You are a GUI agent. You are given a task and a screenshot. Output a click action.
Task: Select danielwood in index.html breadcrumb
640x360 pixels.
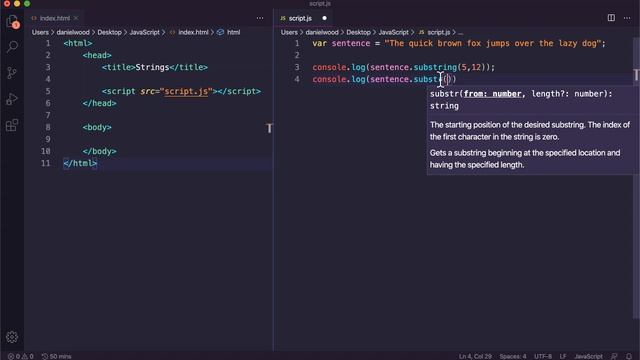(x=73, y=32)
